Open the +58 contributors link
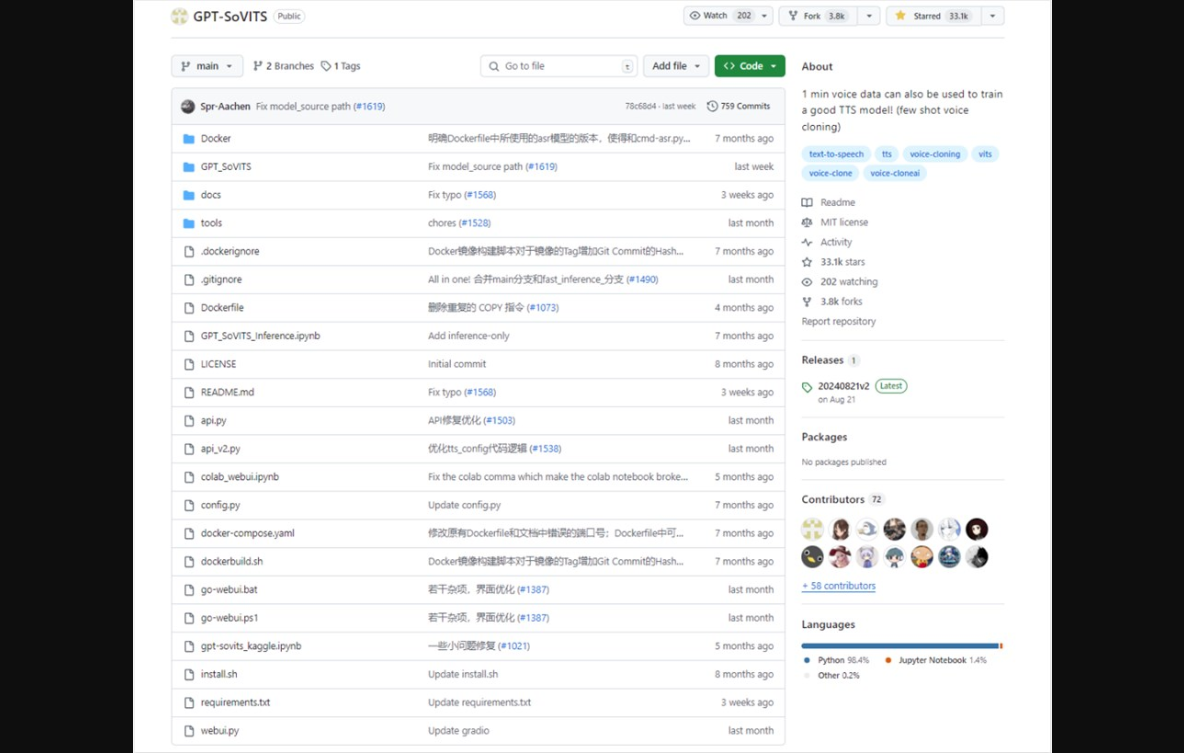This screenshot has width=1184, height=753. (x=838, y=585)
